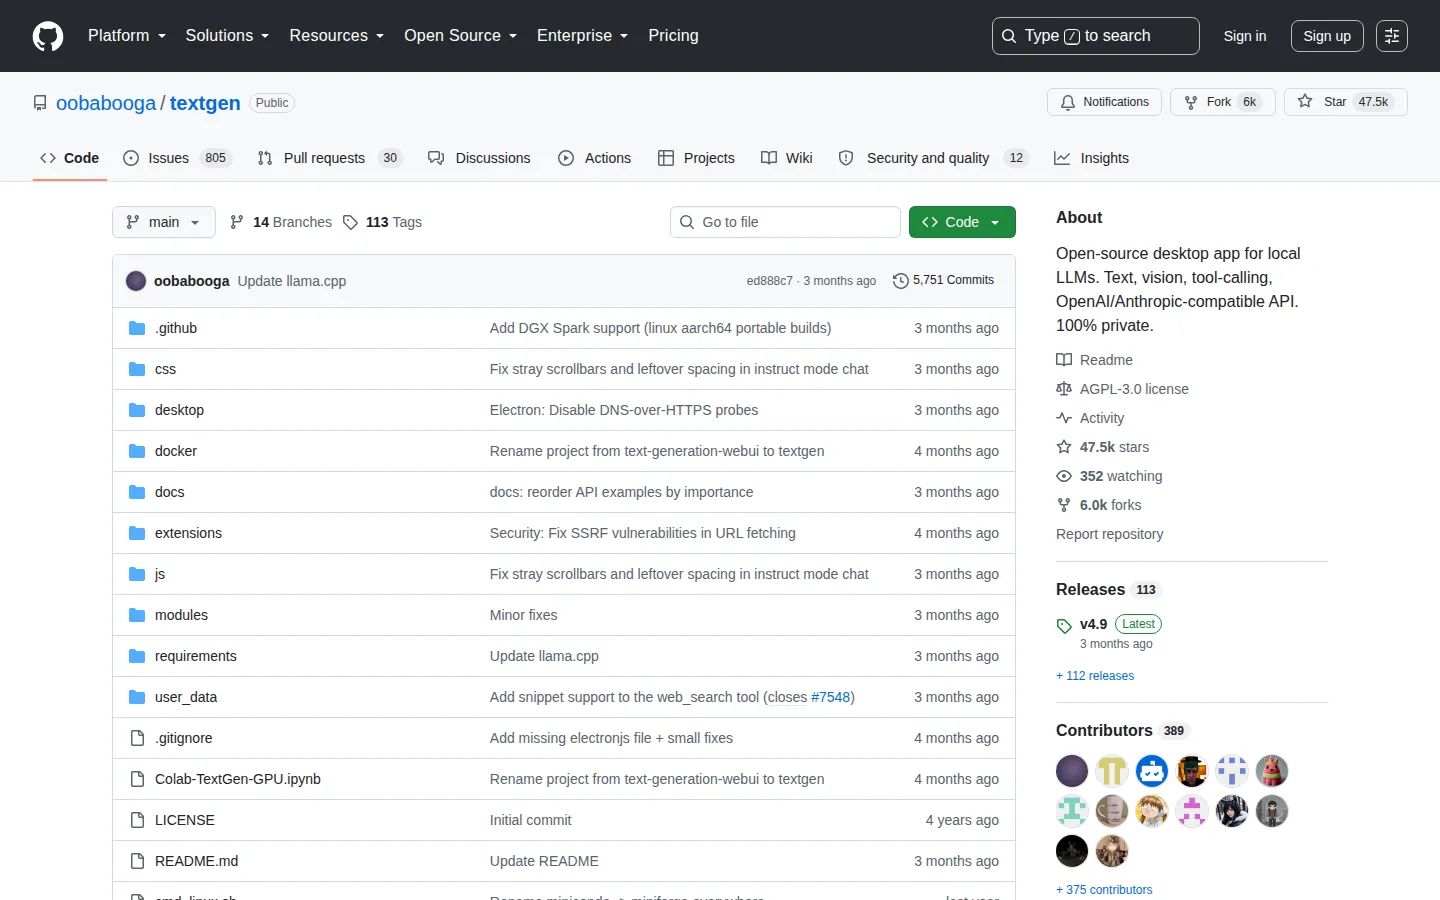Switch to the Insights tab
This screenshot has height=900, width=1440.
1092,158
